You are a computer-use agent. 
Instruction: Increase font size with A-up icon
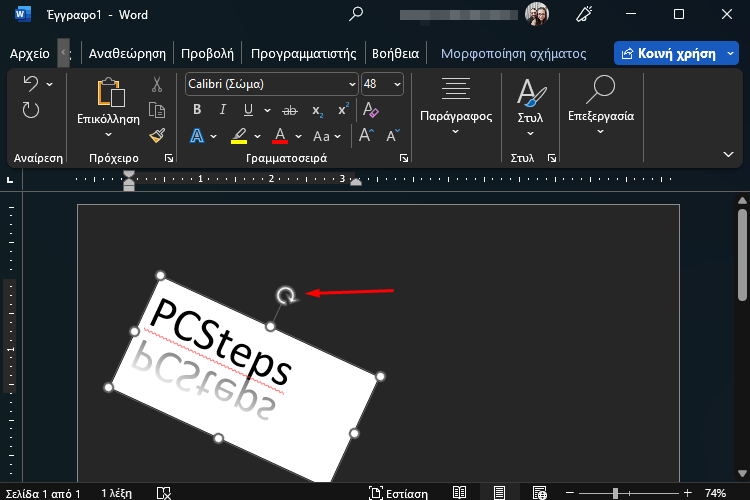coord(366,135)
